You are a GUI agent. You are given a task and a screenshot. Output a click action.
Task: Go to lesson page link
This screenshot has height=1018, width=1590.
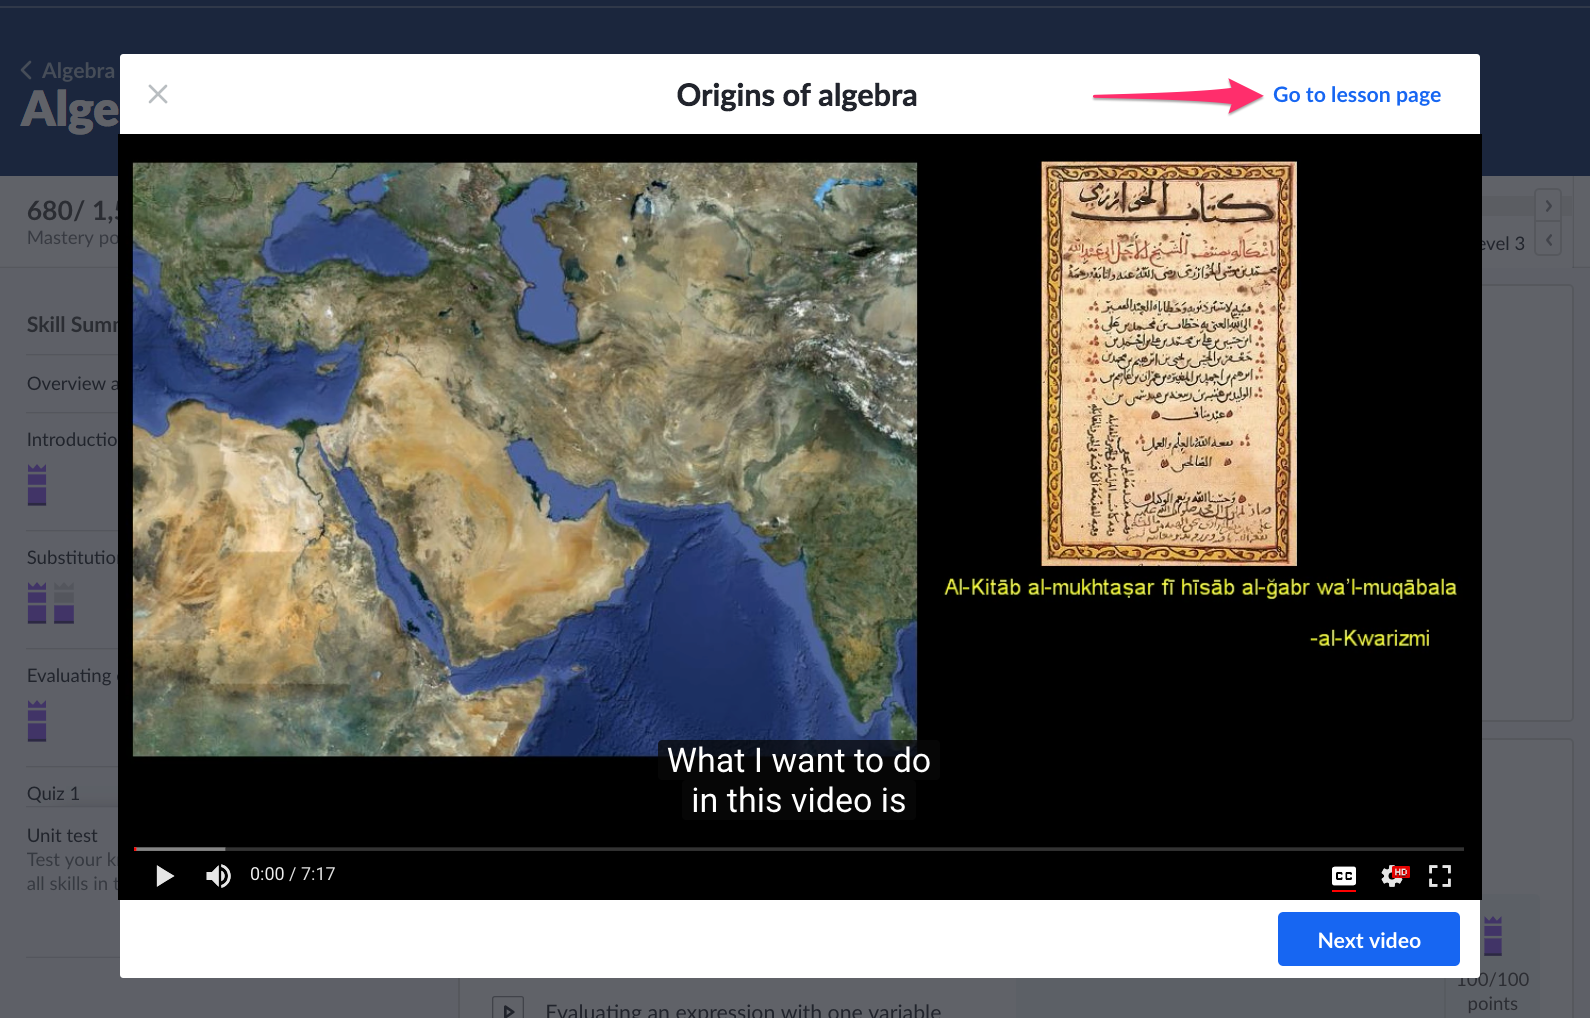coord(1356,95)
